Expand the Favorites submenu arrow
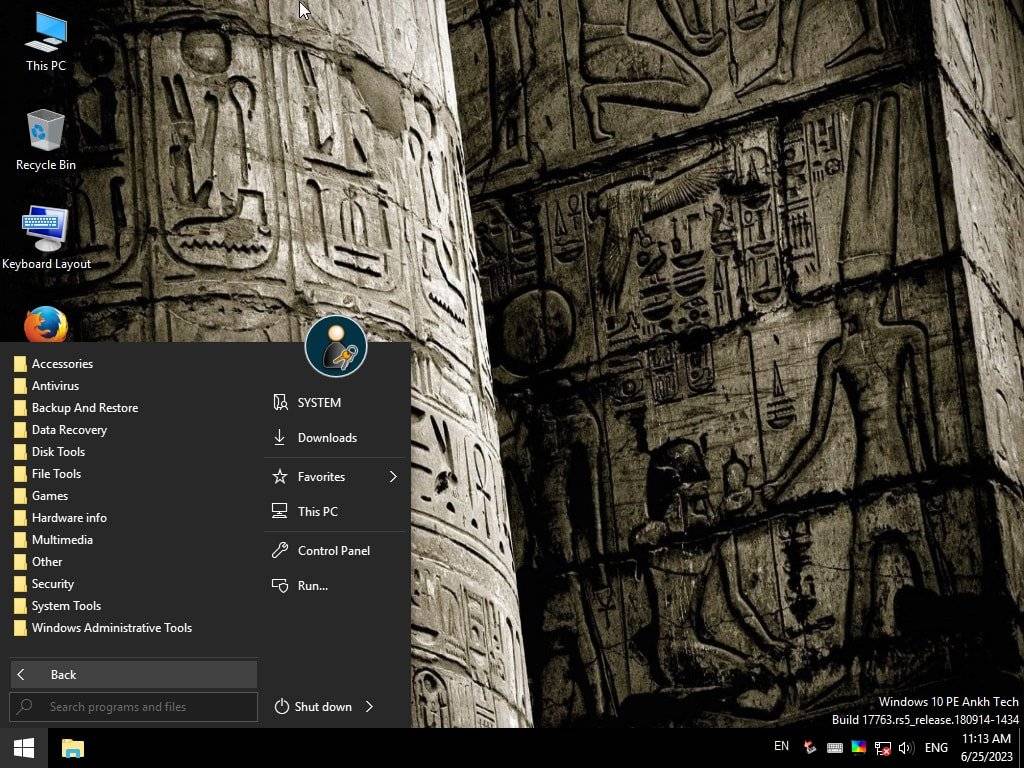 (x=393, y=477)
